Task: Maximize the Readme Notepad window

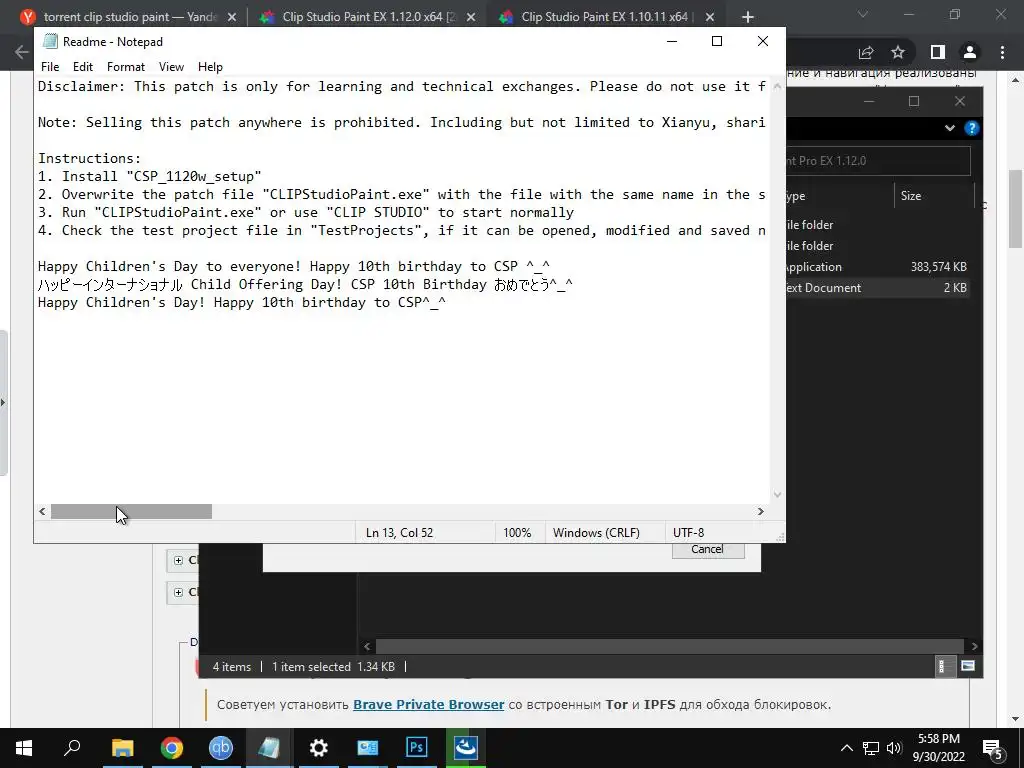Action: tap(716, 41)
